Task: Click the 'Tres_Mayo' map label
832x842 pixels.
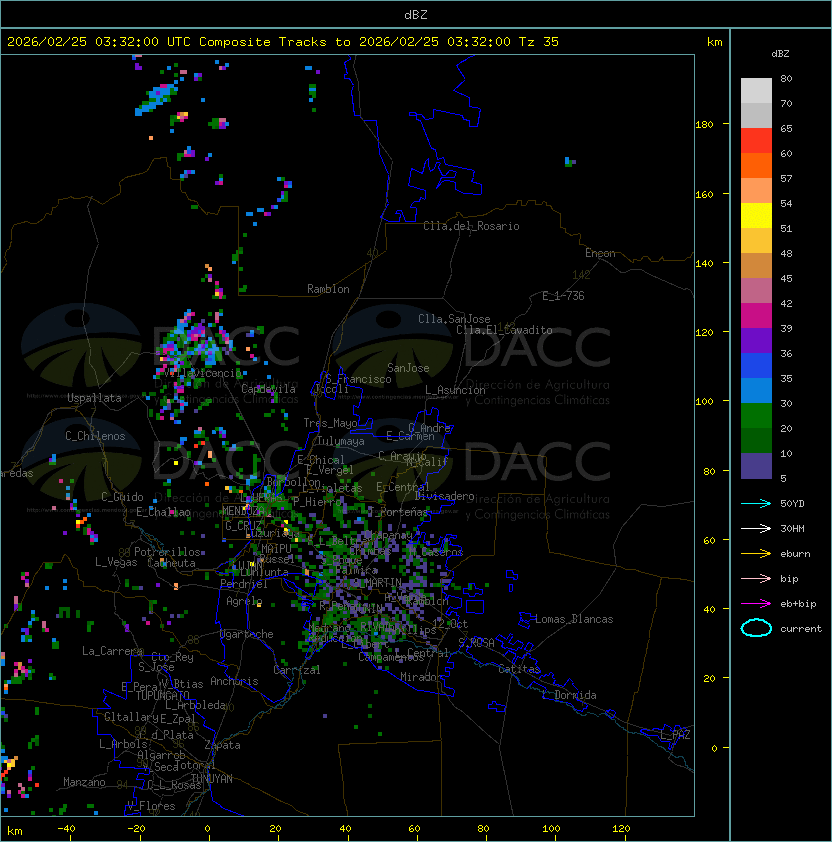Action: pos(330,423)
